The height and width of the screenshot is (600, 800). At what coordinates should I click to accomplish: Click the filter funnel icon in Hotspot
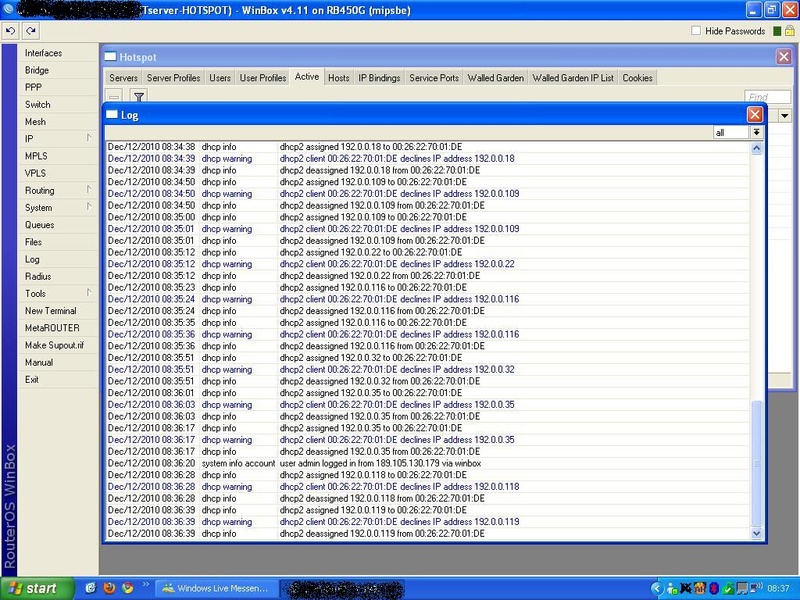coord(139,96)
